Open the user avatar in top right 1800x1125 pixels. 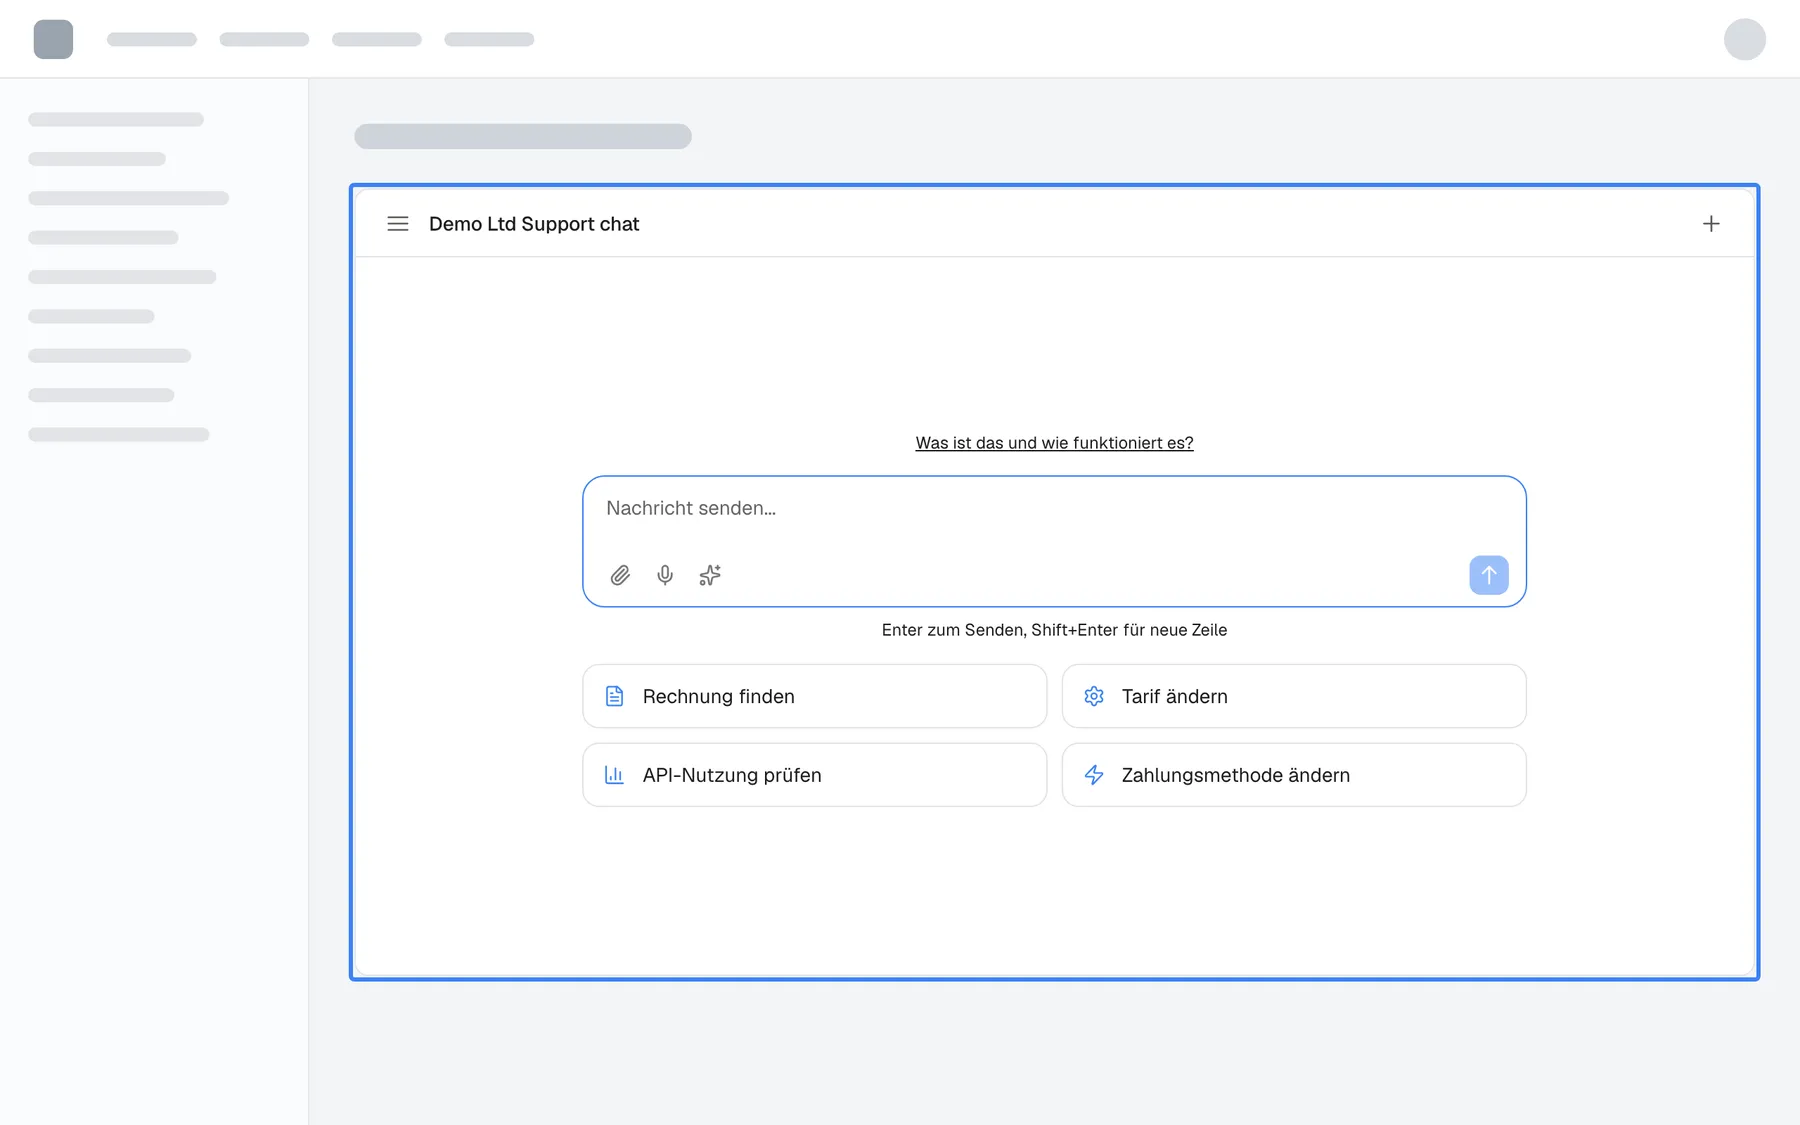(x=1744, y=39)
